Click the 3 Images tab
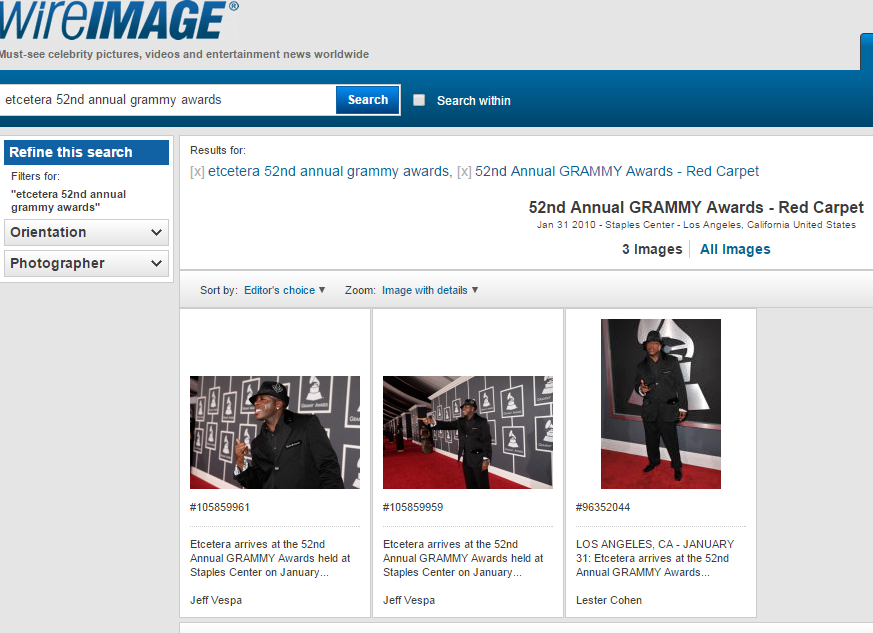The width and height of the screenshot is (873, 633). pyautogui.click(x=652, y=249)
